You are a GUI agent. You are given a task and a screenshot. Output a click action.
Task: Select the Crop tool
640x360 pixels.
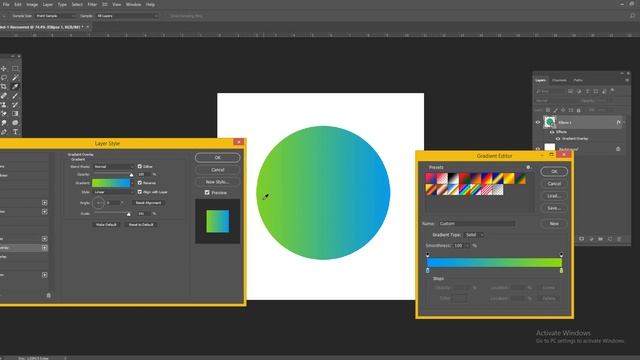click(4, 87)
